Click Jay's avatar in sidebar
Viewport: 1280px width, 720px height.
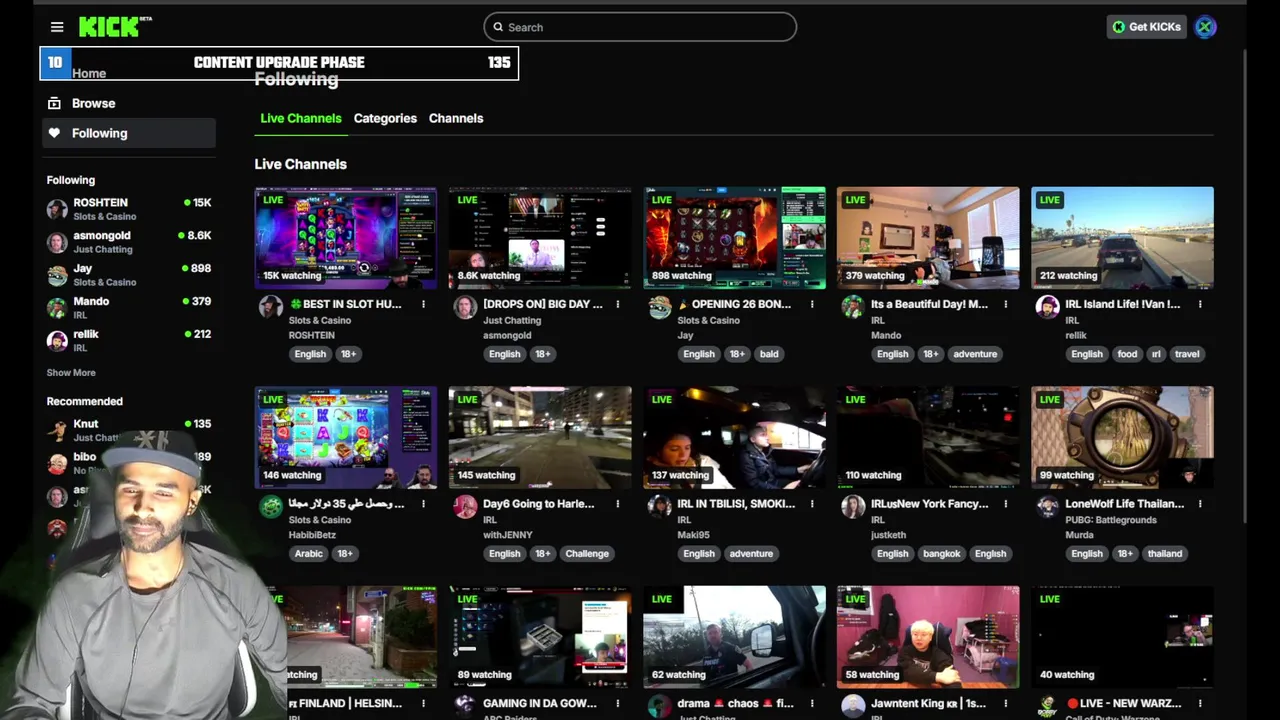pos(57,275)
